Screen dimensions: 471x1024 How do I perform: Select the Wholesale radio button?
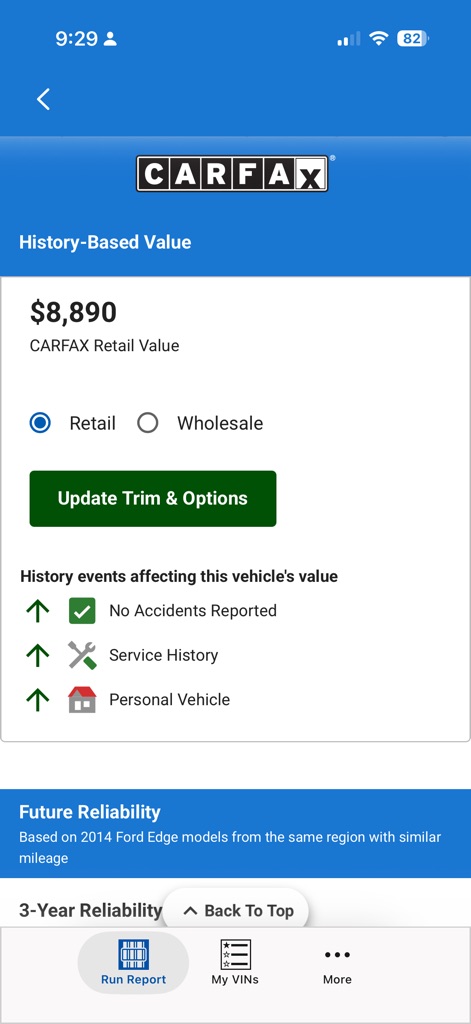click(x=148, y=423)
